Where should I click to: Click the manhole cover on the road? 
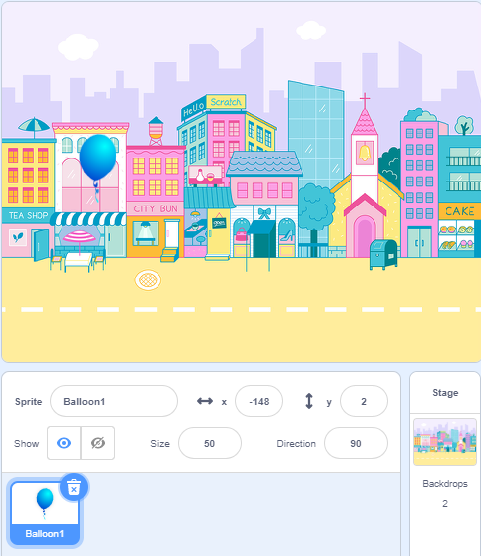[148, 280]
